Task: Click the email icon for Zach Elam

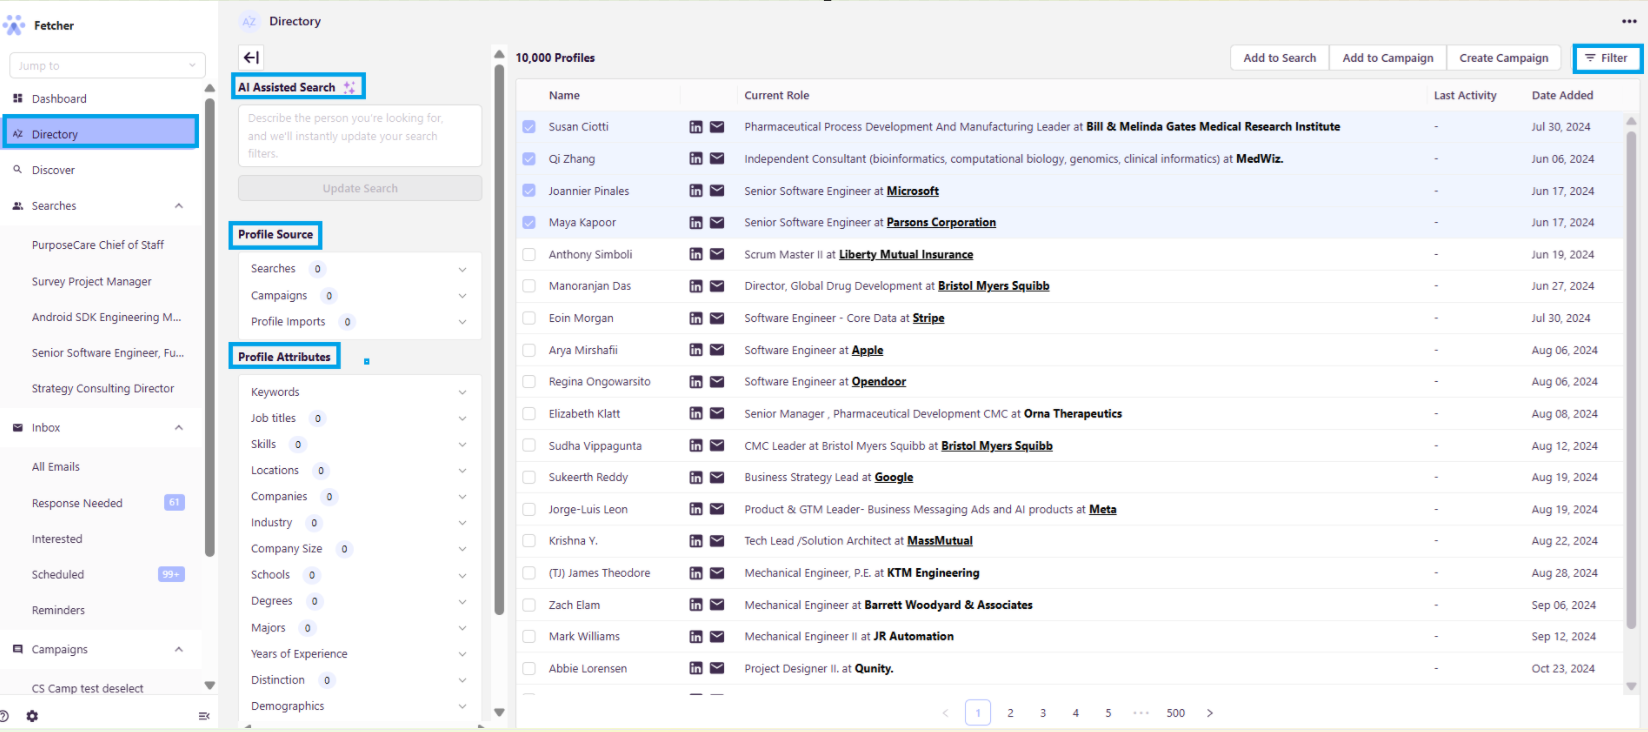Action: [717, 605]
